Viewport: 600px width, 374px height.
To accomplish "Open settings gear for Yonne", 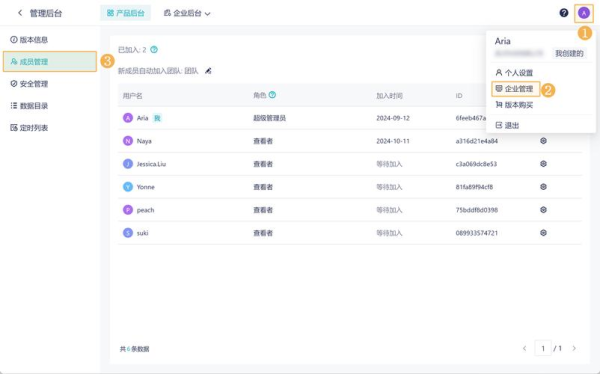I will [x=543, y=187].
